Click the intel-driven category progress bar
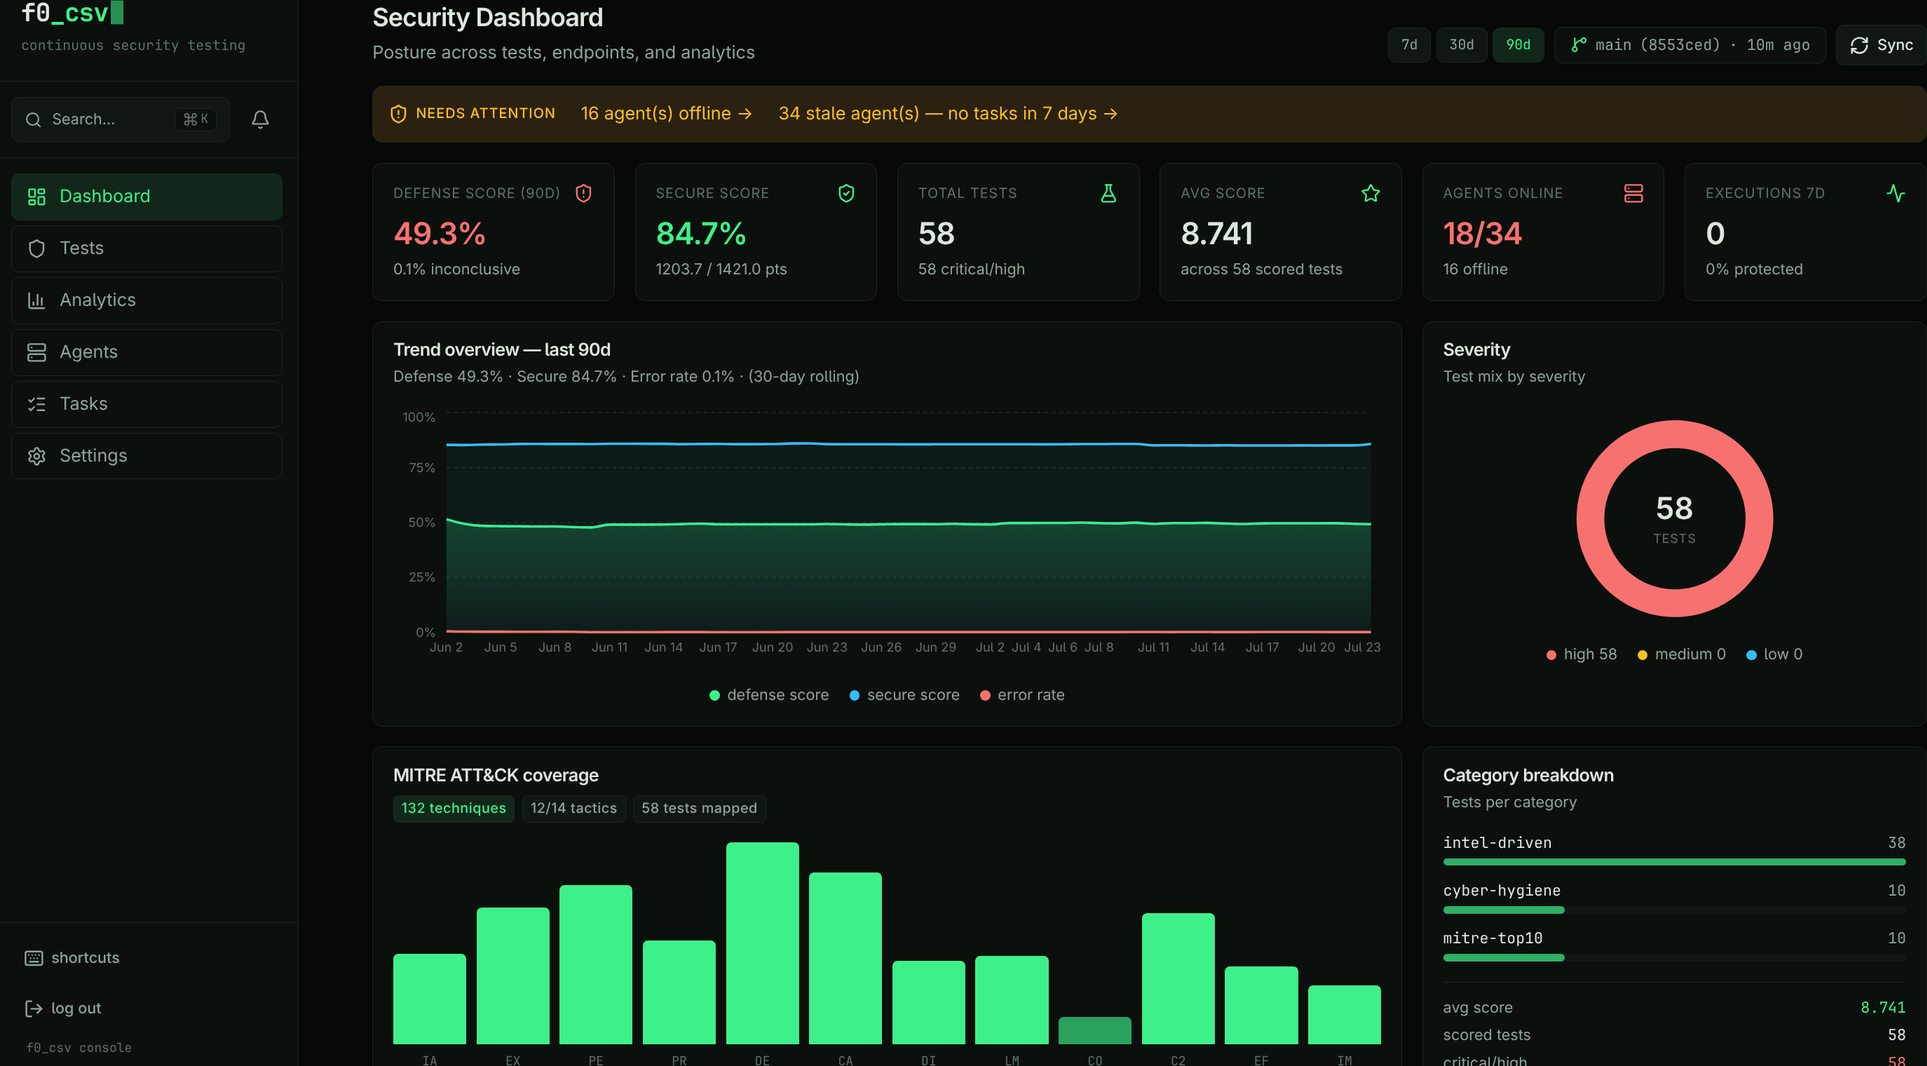 pyautogui.click(x=1674, y=862)
